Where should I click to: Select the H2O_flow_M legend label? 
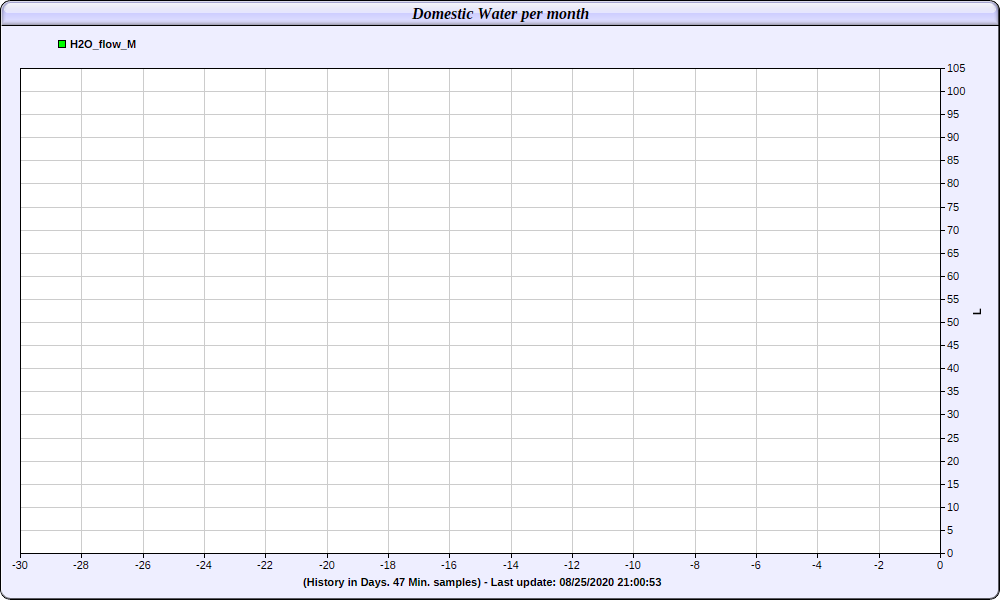click(x=103, y=44)
